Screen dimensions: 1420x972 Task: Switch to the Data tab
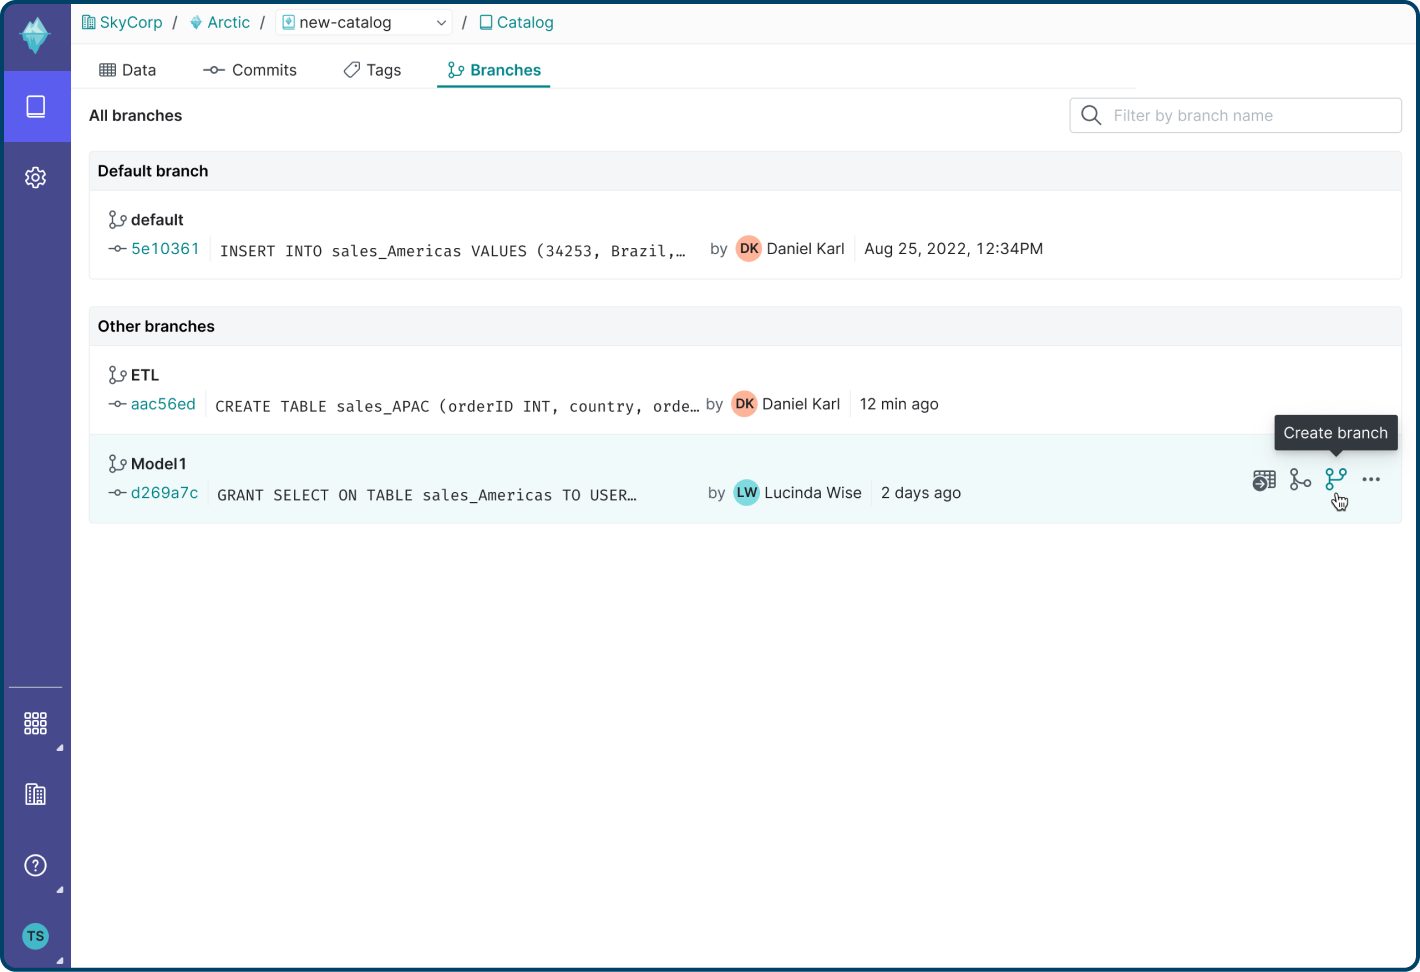click(128, 70)
